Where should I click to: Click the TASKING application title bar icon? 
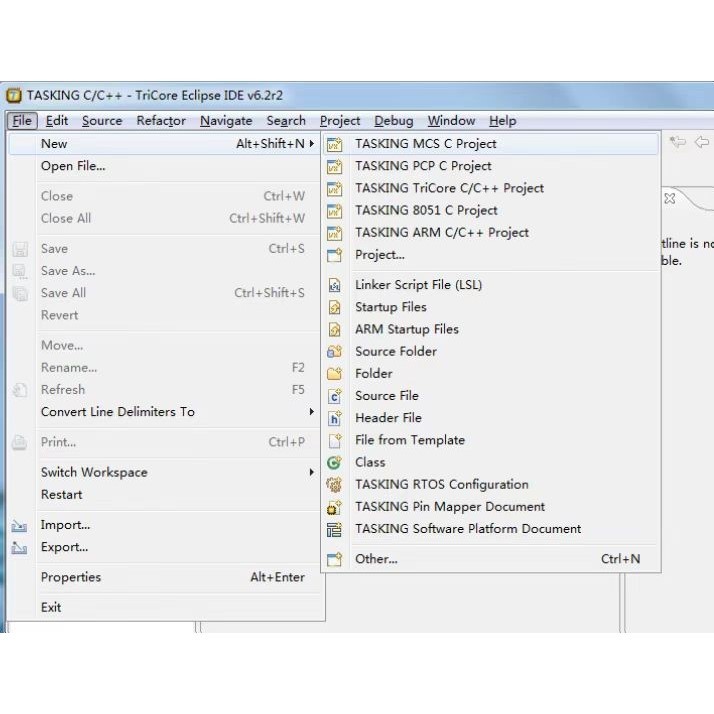coord(14,96)
